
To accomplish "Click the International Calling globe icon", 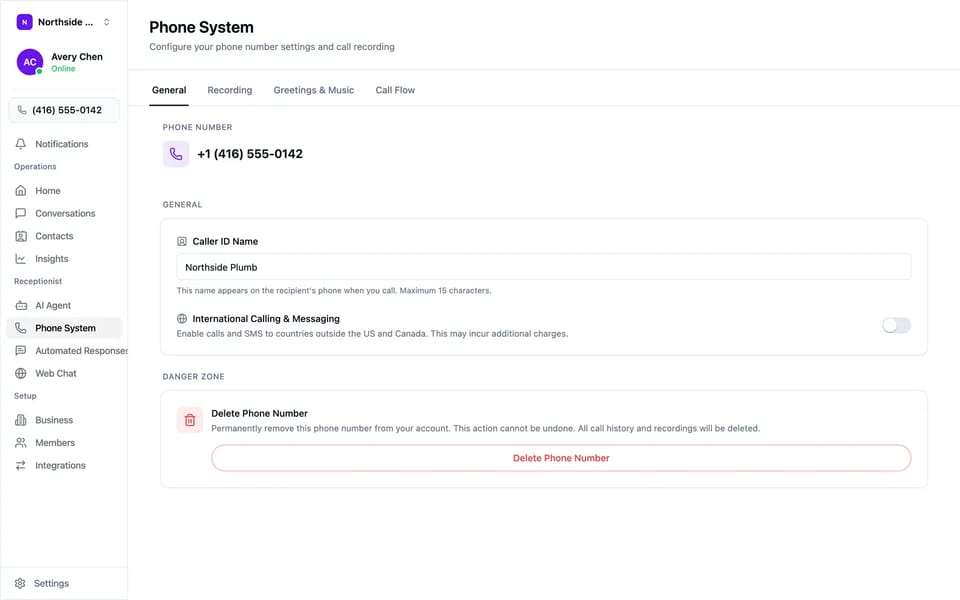I will click(182, 318).
